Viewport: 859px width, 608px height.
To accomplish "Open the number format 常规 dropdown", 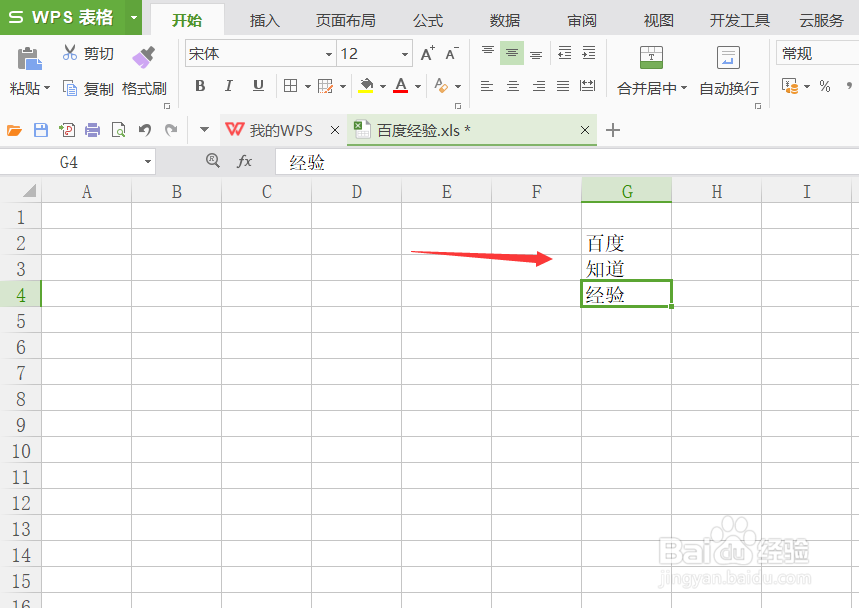I will (x=817, y=54).
